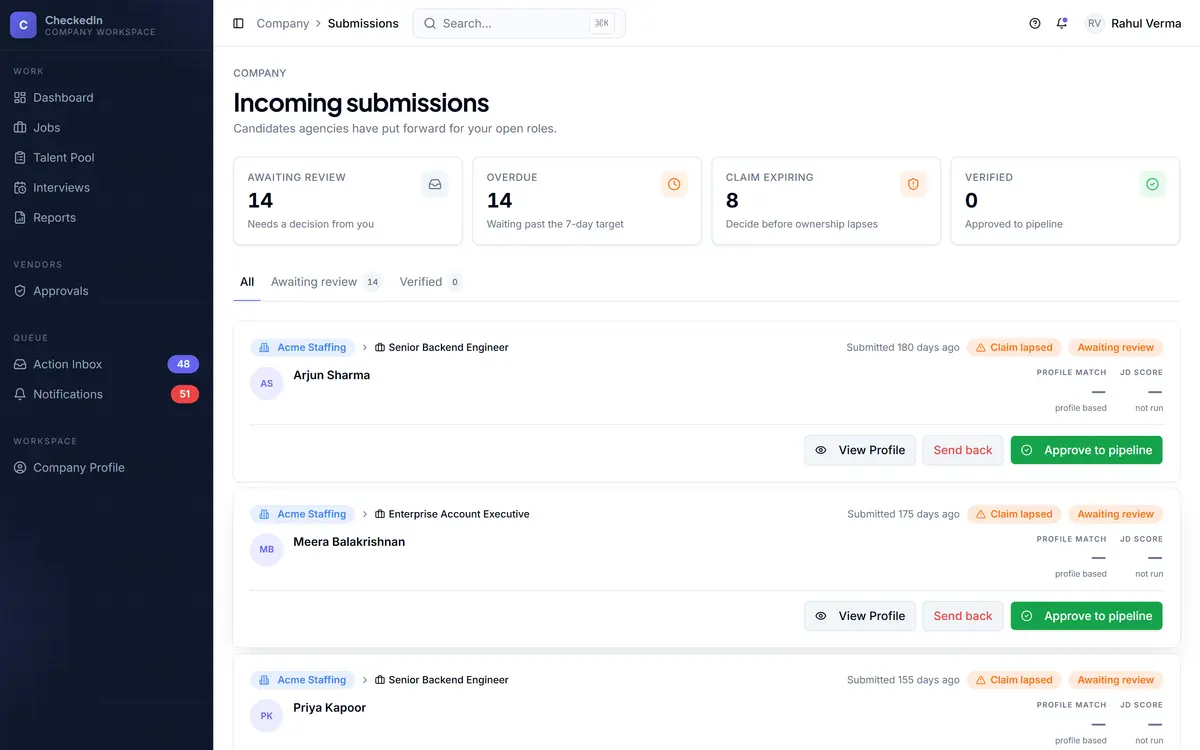Focus the Search input field
Screen dimensions: 1200x750
pyautogui.click(x=519, y=23)
